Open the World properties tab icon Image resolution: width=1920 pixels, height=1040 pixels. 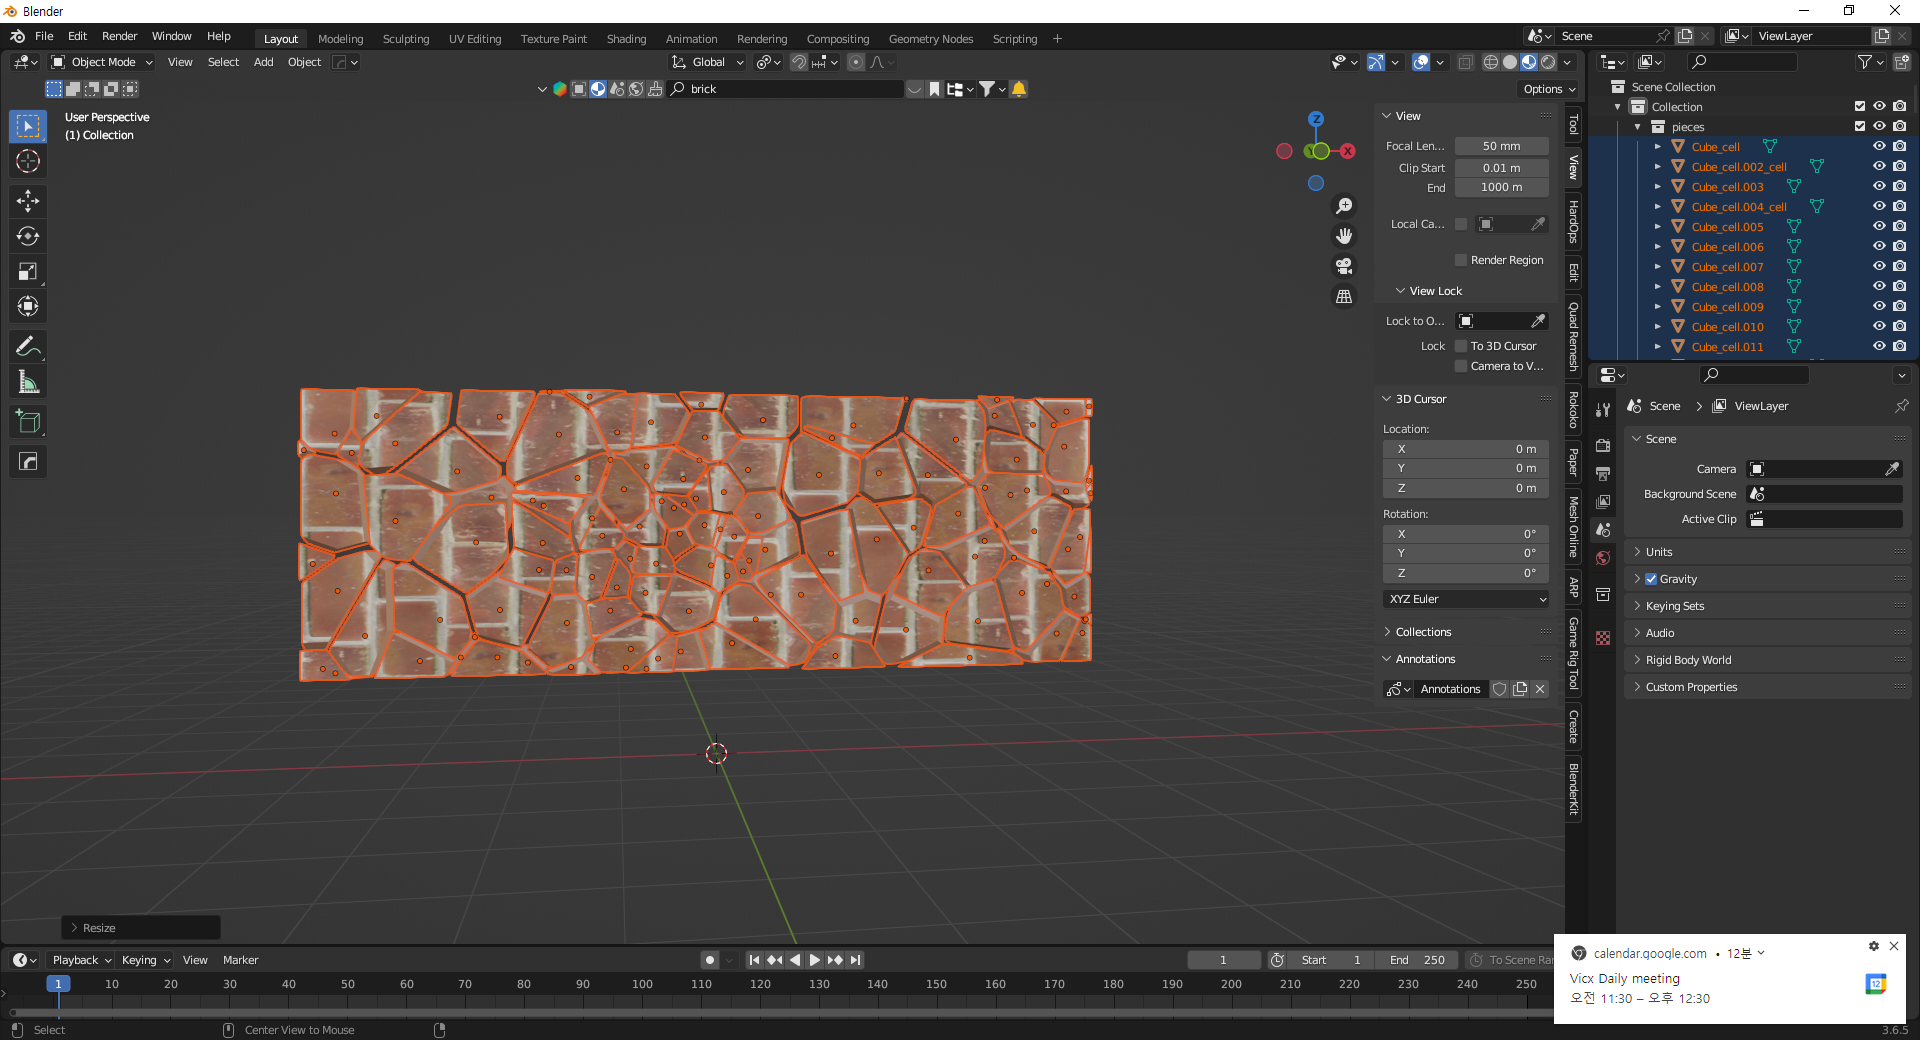tap(1603, 558)
